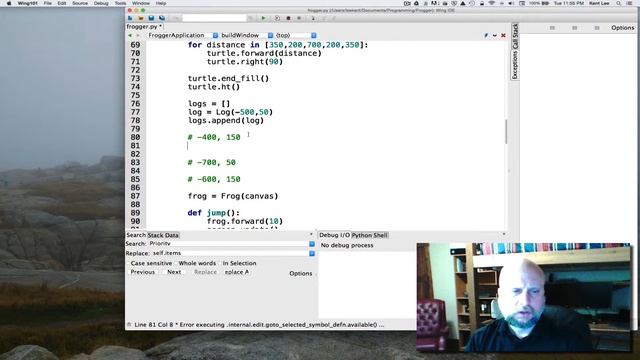The image size is (640, 360).
Task: Run the program with the green arrow
Action: pos(264,18)
